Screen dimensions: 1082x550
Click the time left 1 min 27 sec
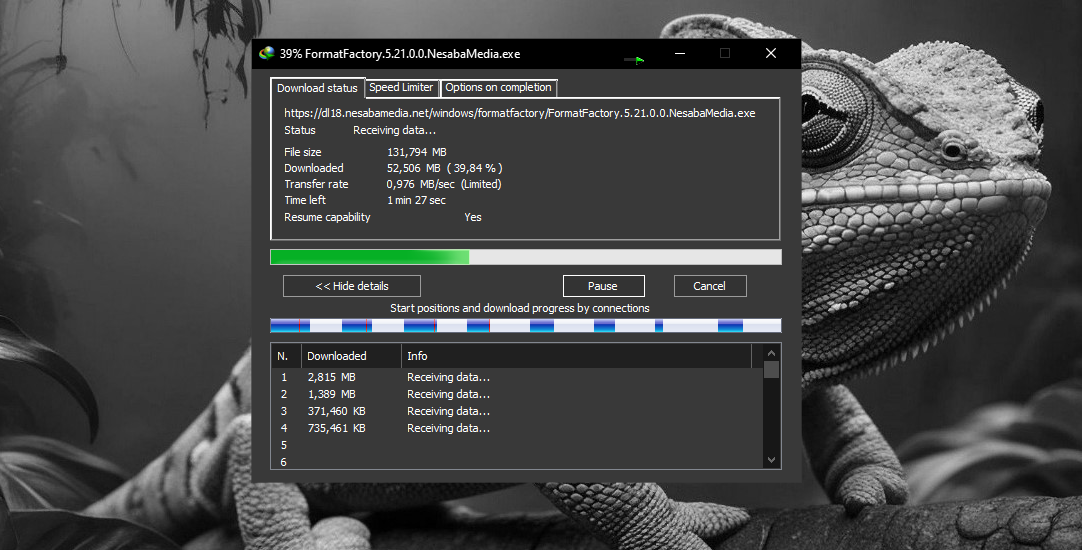click(x=416, y=200)
